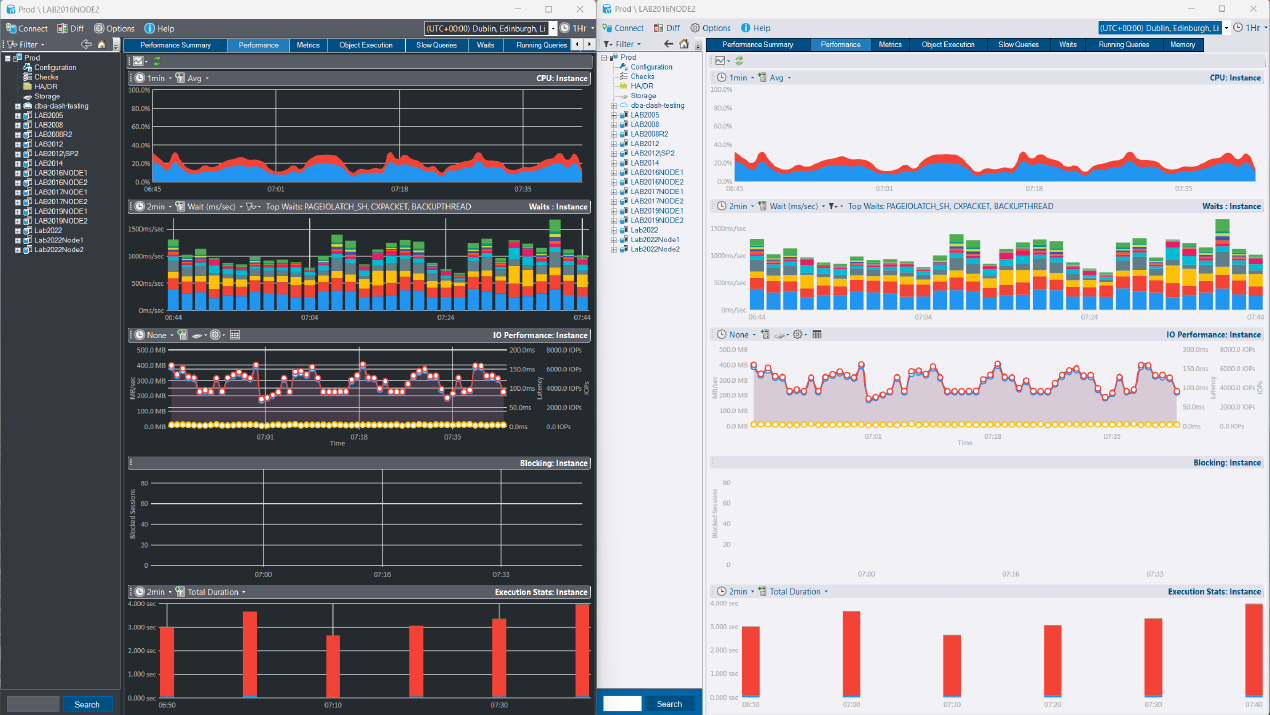Viewport: 1270px width, 715px height.
Task: Open Help in the light right window
Action: click(755, 28)
